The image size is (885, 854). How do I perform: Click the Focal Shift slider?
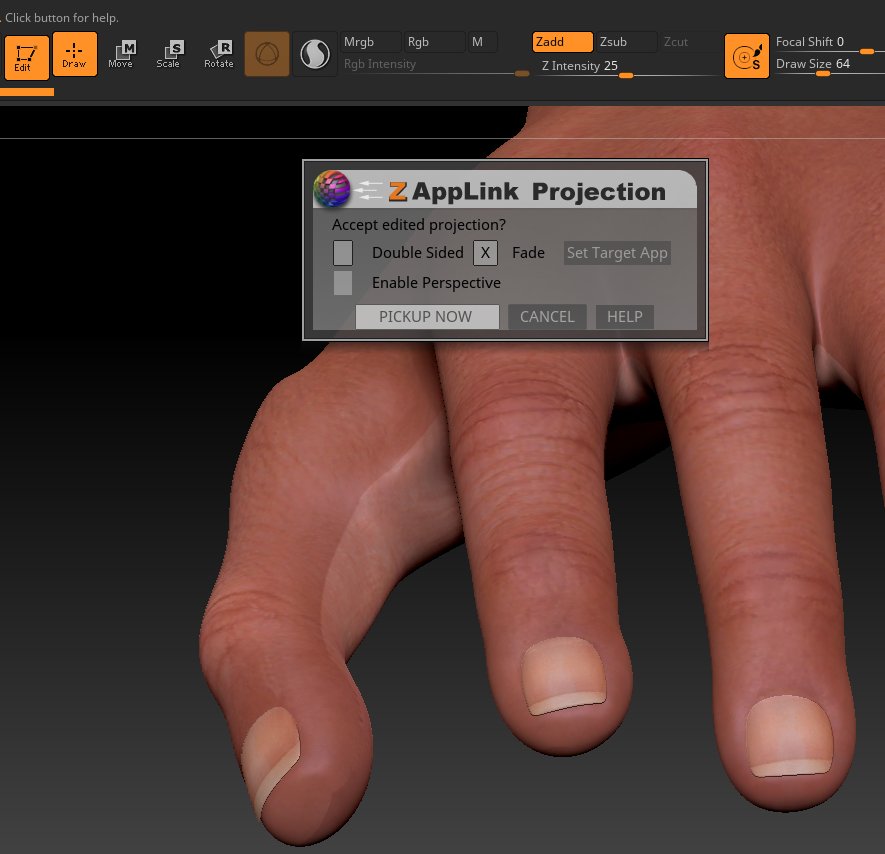pos(828,43)
